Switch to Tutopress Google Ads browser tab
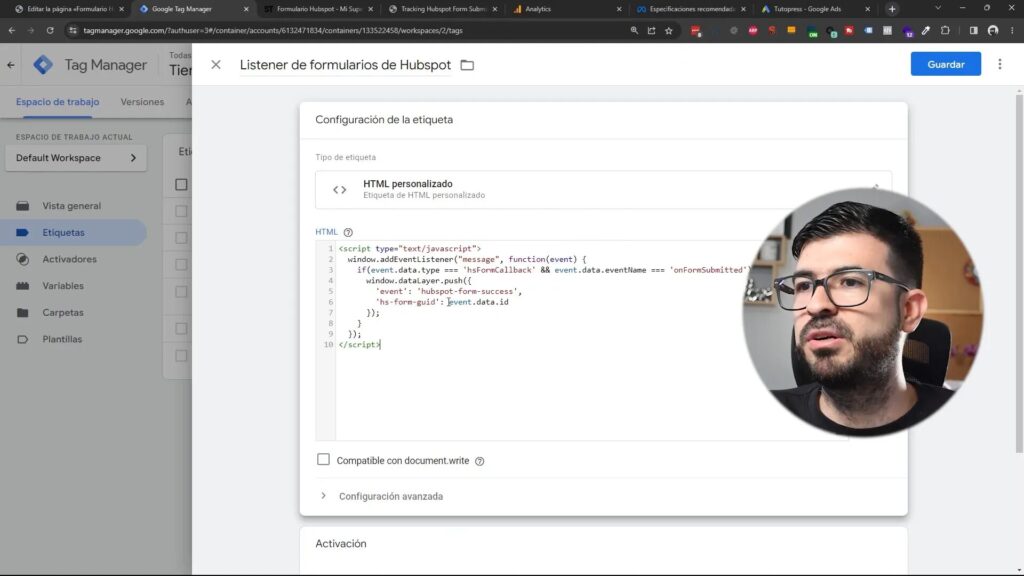This screenshot has height=576, width=1024. point(814,9)
